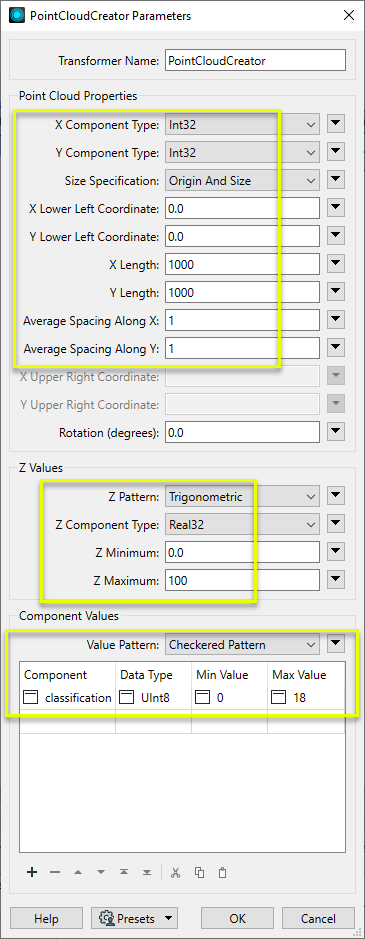
Task: Open the Size Specification dropdown
Action: click(242, 180)
